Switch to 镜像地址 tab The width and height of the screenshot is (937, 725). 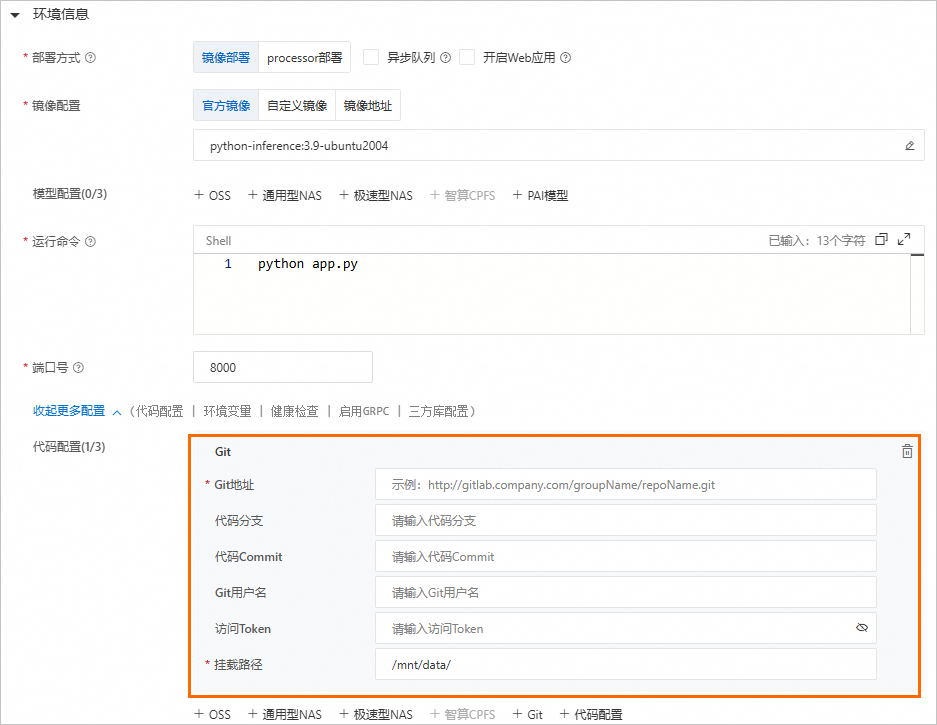[368, 106]
